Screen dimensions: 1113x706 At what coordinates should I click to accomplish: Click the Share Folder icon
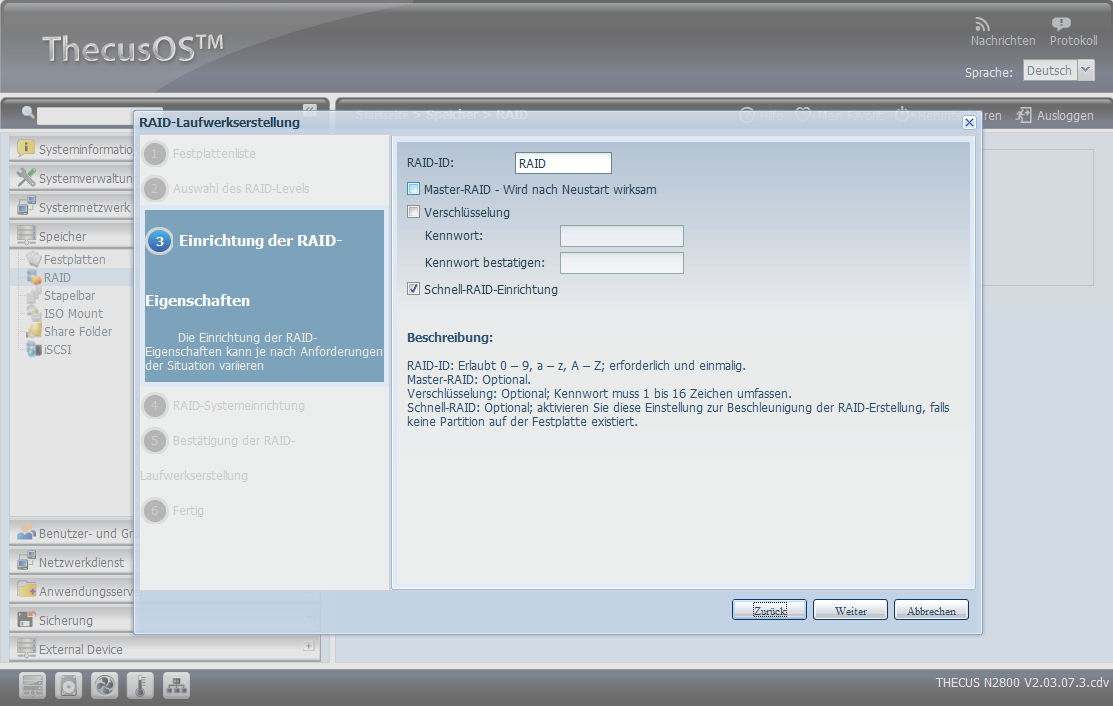tap(33, 331)
